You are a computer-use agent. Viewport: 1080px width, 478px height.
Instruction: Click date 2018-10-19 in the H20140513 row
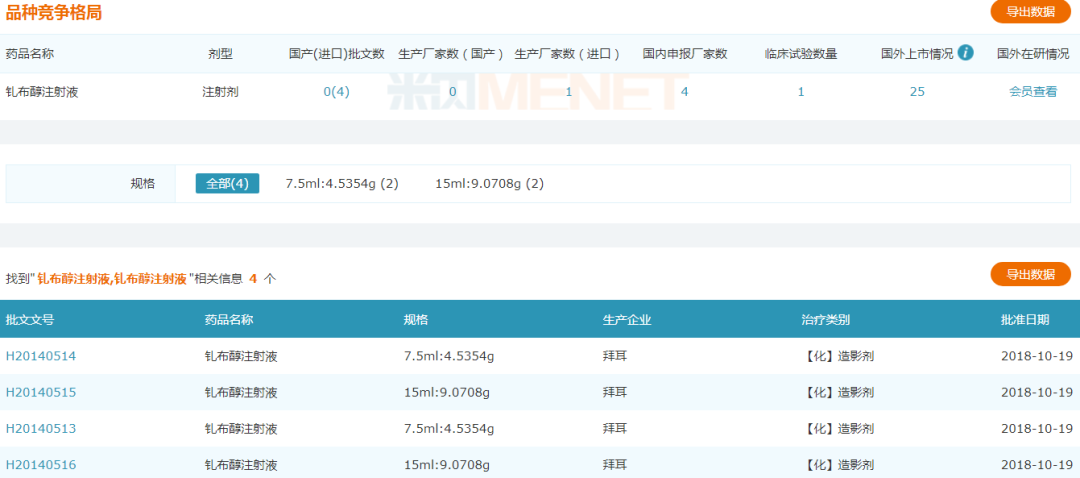tap(1037, 429)
